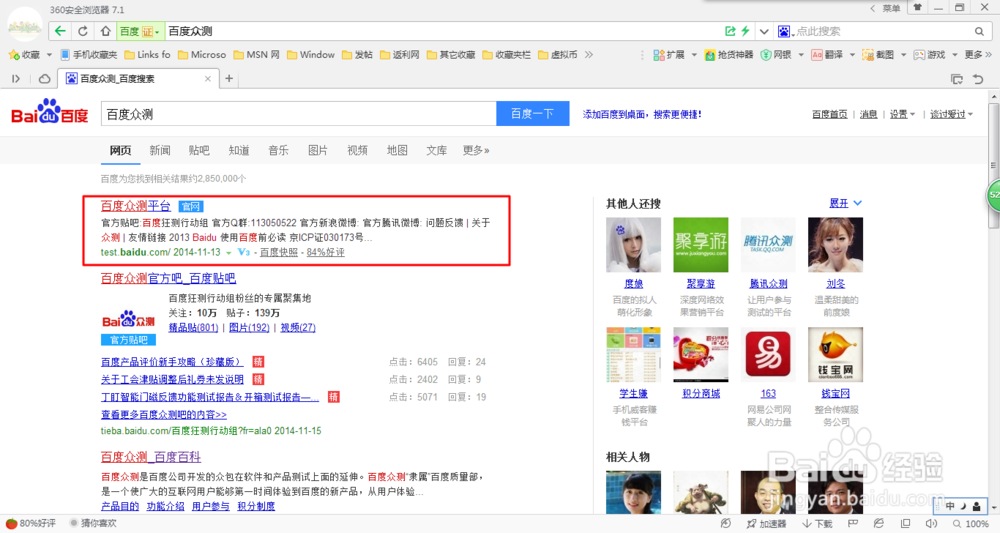The height and width of the screenshot is (533, 1000).
Task: Switch to the 图片 tab
Action: [x=318, y=150]
